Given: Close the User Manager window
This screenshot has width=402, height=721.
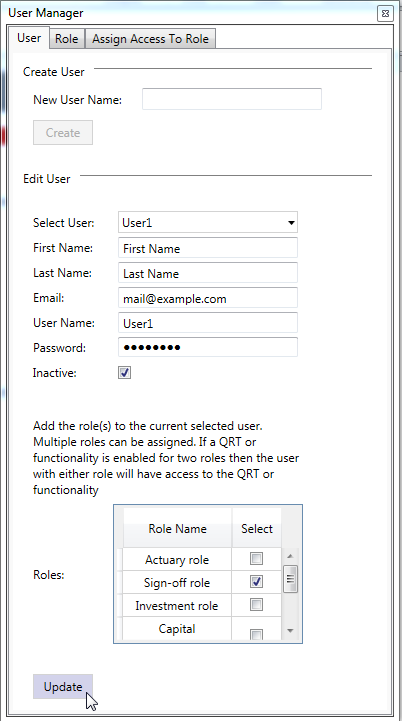Looking at the screenshot, I should coord(385,14).
